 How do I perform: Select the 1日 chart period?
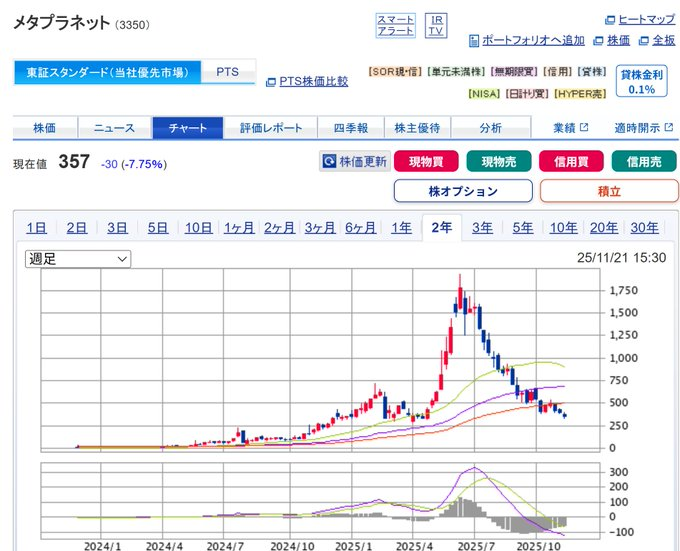pos(36,228)
